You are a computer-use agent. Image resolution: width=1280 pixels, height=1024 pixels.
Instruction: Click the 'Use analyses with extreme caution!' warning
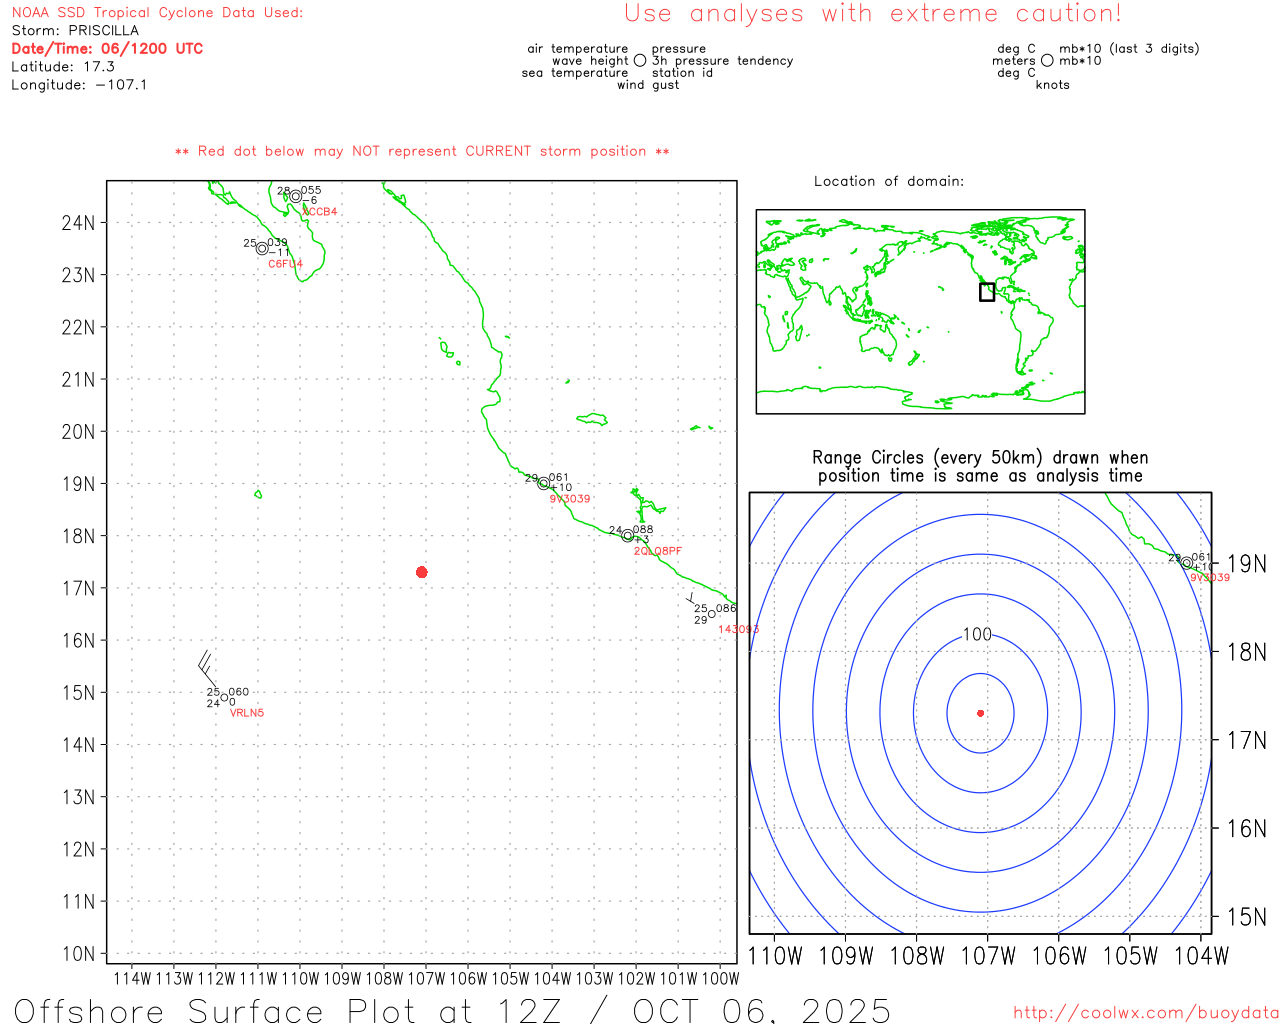click(x=872, y=14)
